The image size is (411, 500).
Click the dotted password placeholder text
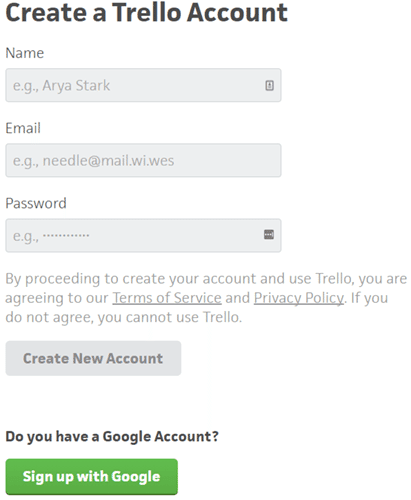pos(66,236)
